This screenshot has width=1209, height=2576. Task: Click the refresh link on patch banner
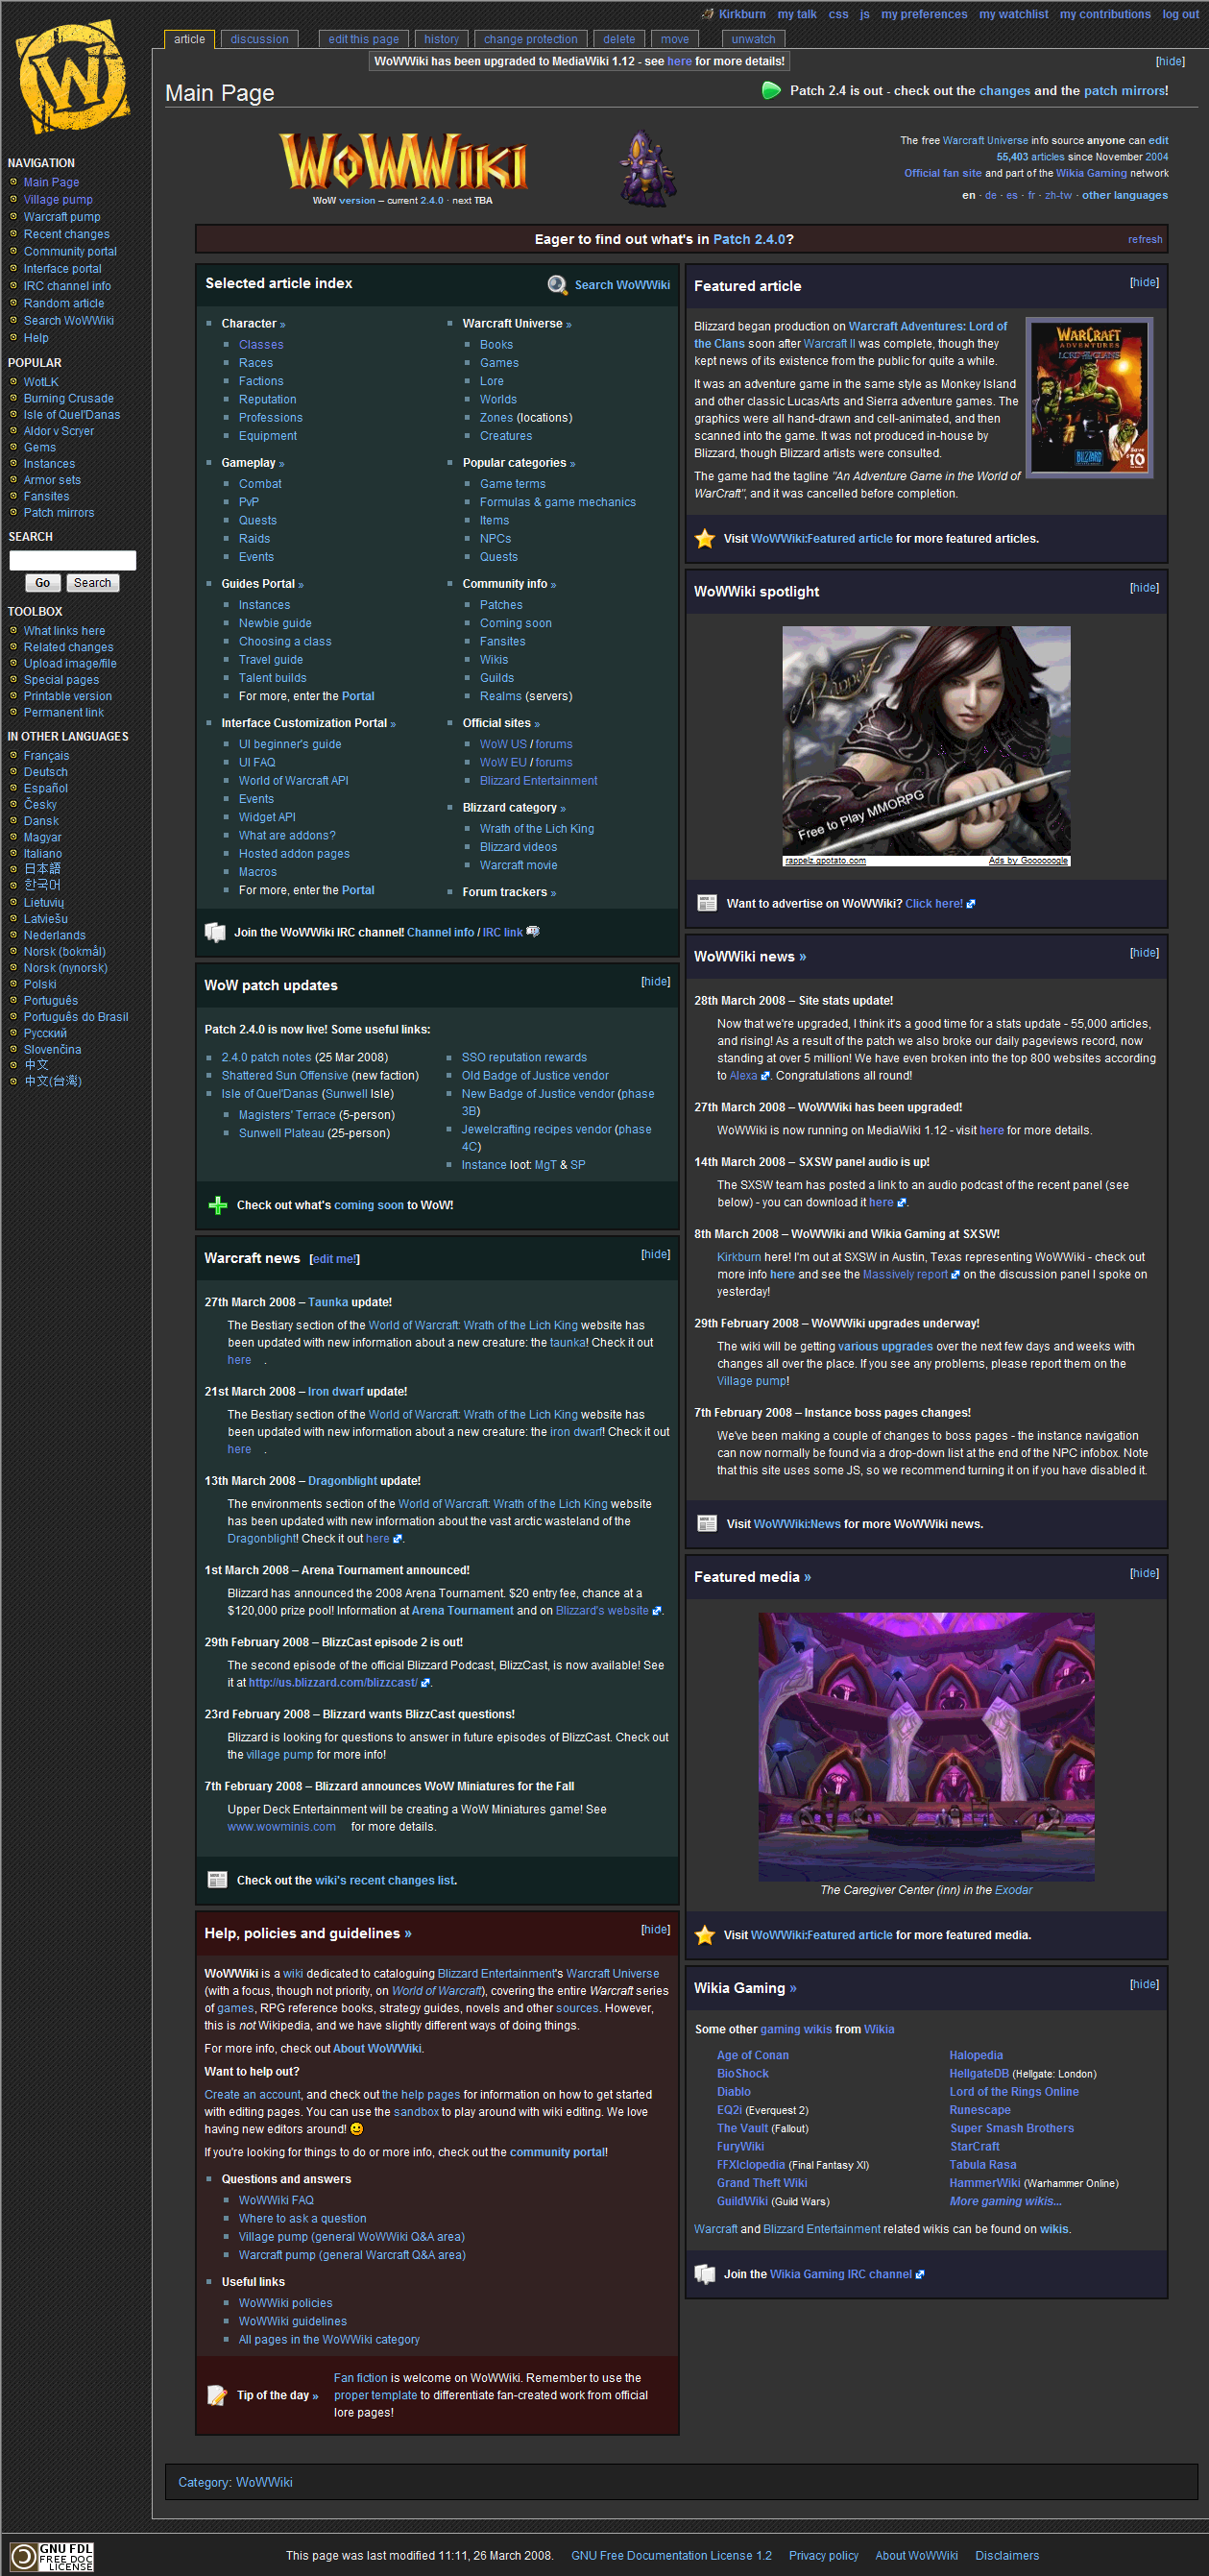[x=1145, y=240]
